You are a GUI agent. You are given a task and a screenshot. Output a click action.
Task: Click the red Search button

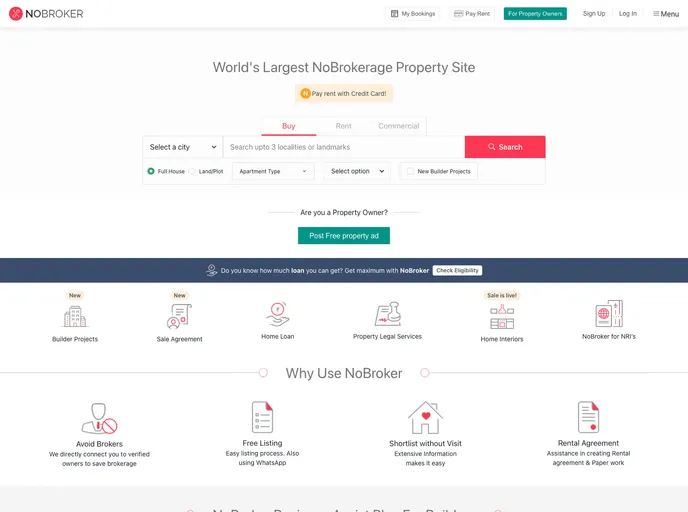tap(505, 147)
